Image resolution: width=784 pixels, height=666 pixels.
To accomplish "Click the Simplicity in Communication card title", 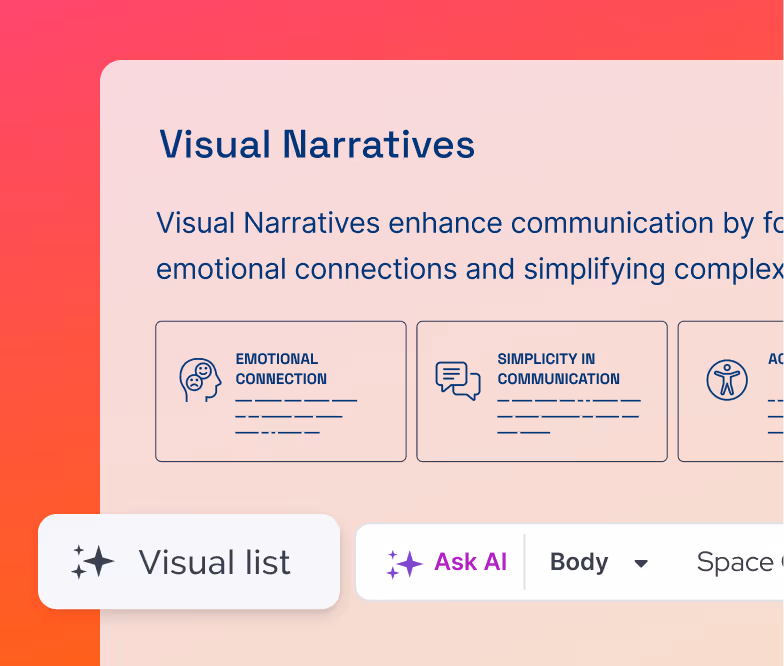I will 558,369.
